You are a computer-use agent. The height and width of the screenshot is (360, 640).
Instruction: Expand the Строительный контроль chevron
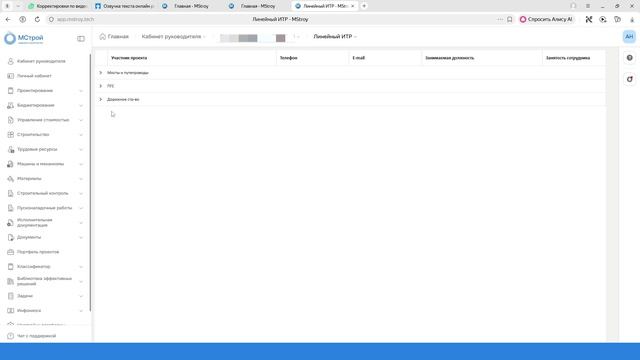81,193
